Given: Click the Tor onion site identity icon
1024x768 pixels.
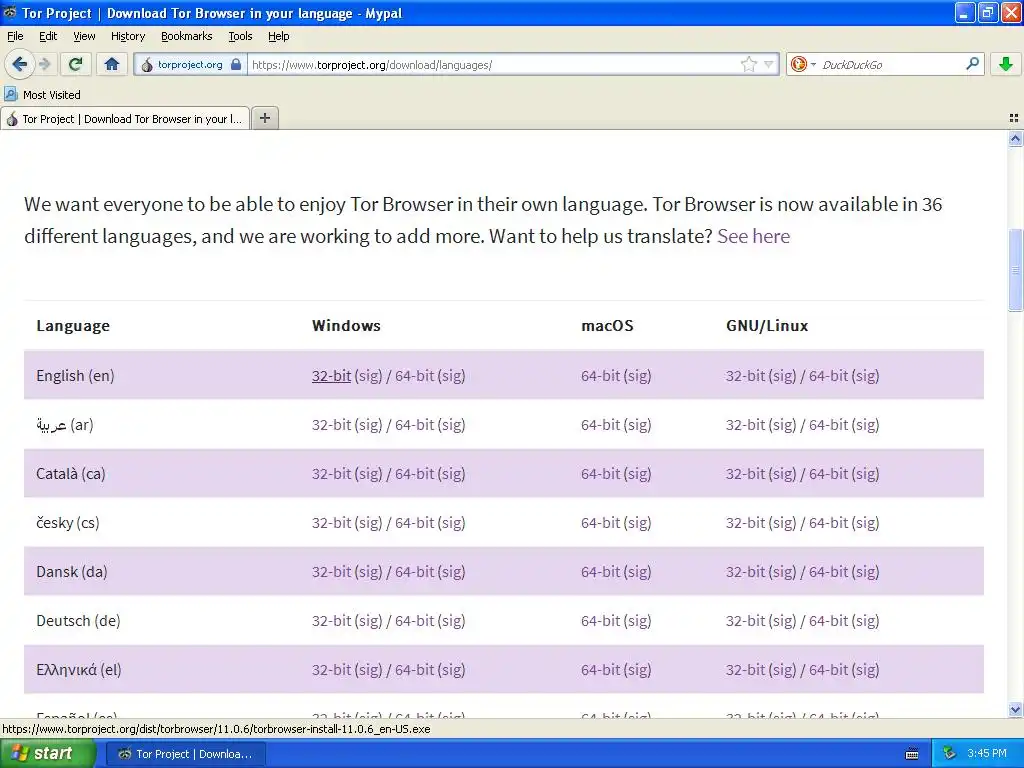Looking at the screenshot, I should coord(147,65).
